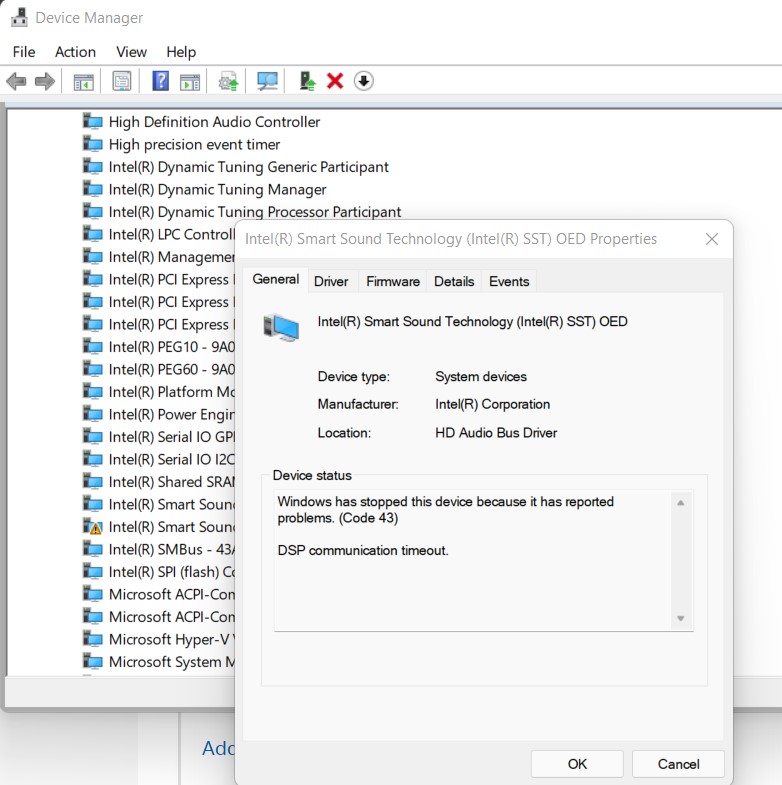782x785 pixels.
Task: Click Scan for hardware changes monitor icon
Action: coord(267,81)
